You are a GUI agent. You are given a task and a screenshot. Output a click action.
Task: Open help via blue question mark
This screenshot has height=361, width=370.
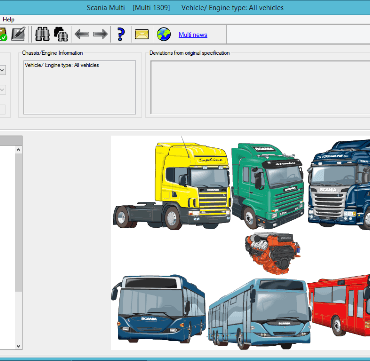click(x=121, y=34)
